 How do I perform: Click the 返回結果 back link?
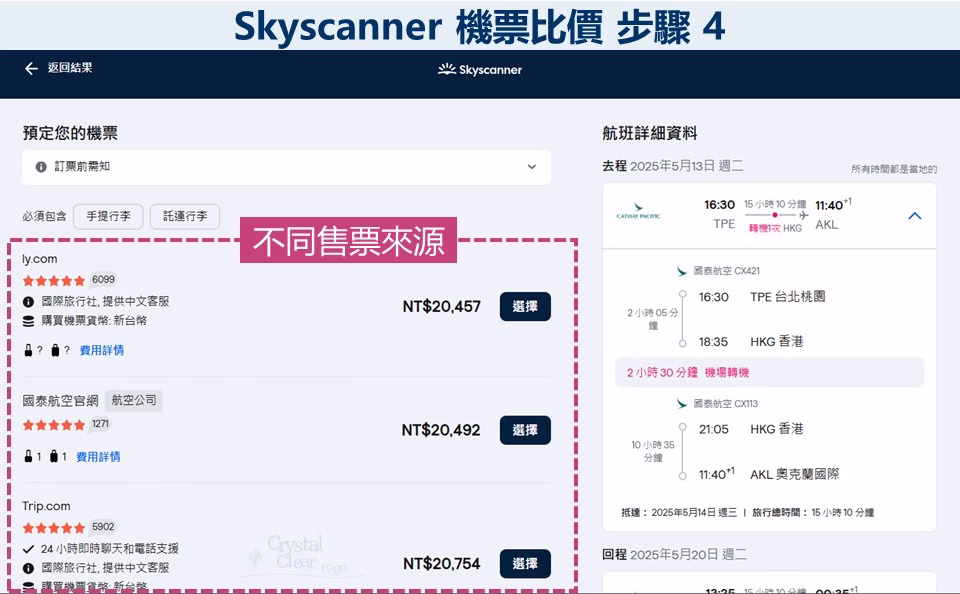[58, 68]
